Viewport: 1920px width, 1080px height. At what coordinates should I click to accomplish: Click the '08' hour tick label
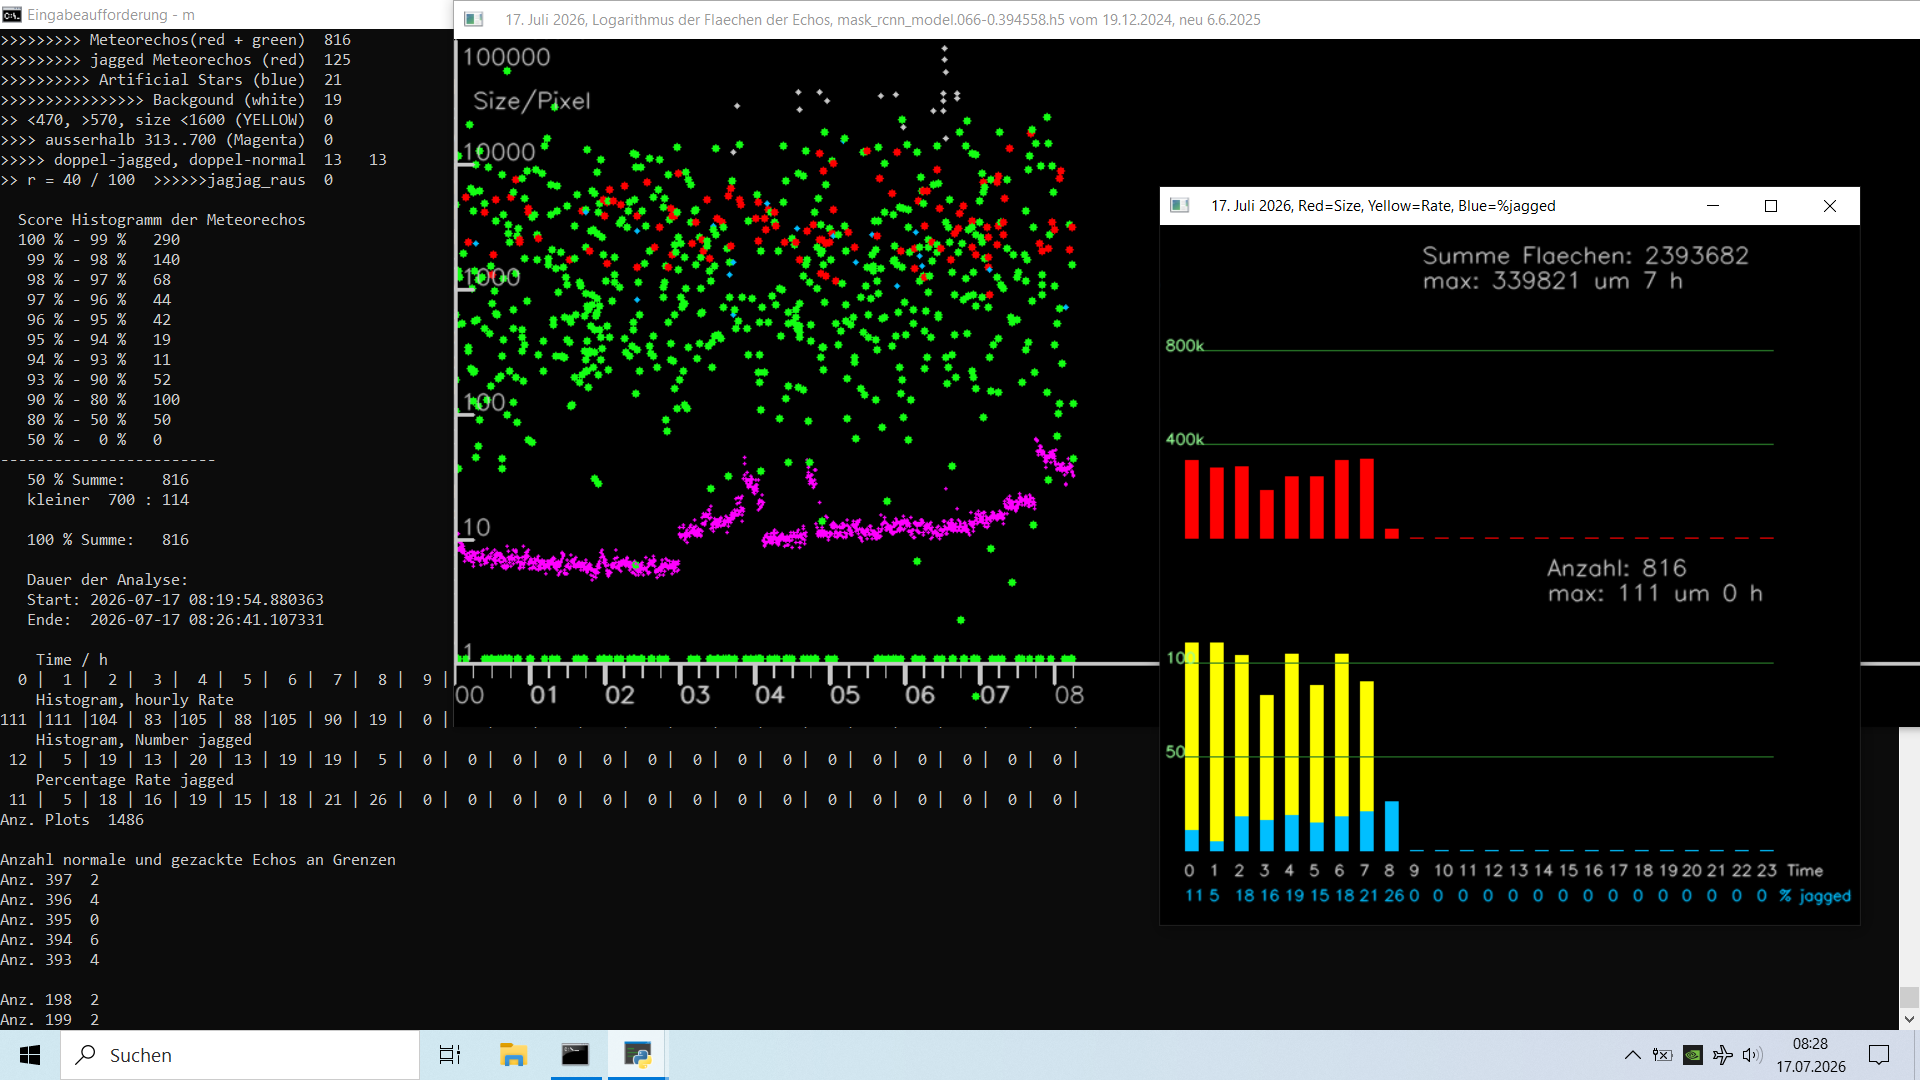pos(1069,695)
